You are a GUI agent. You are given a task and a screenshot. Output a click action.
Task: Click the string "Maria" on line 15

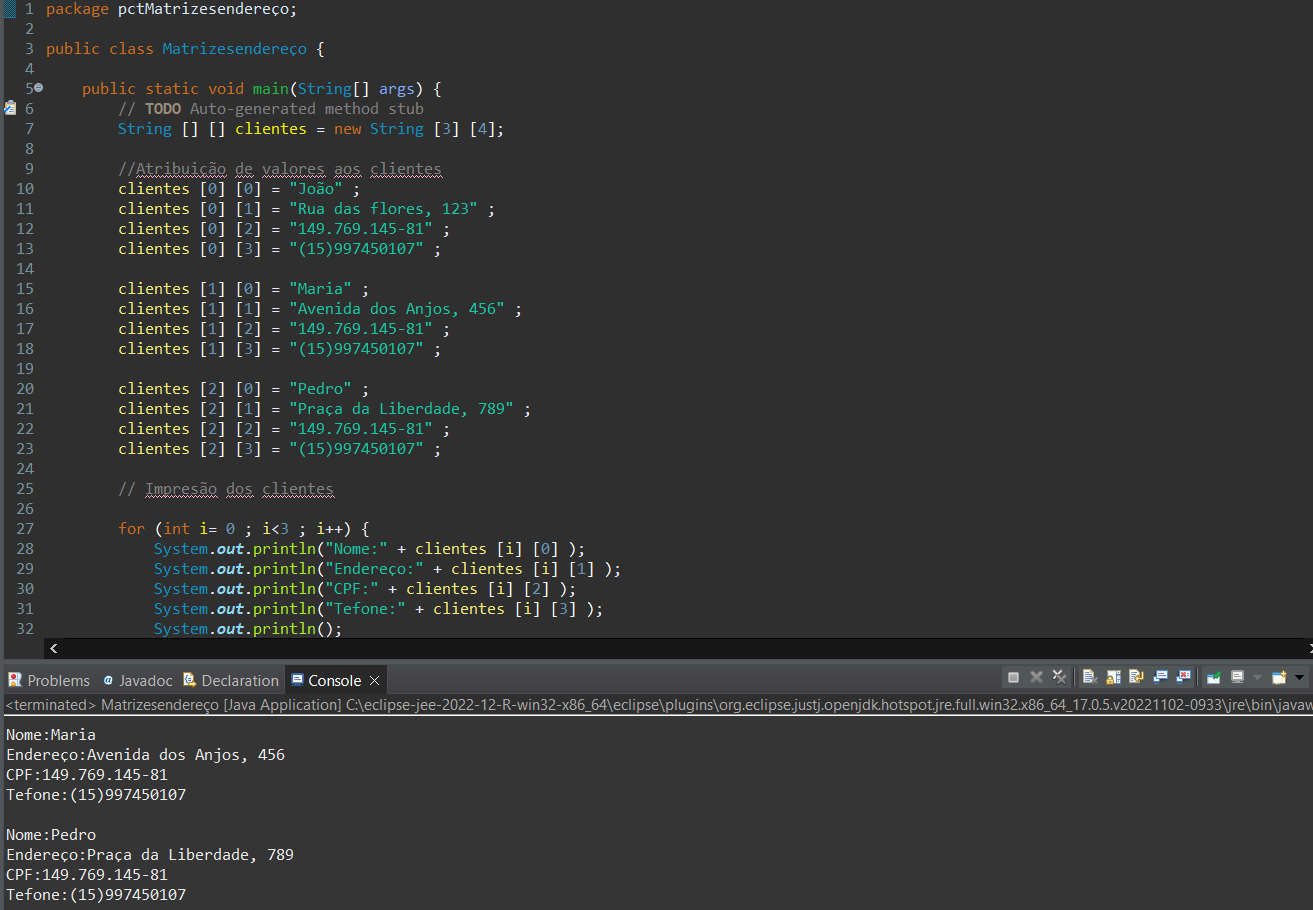320,288
